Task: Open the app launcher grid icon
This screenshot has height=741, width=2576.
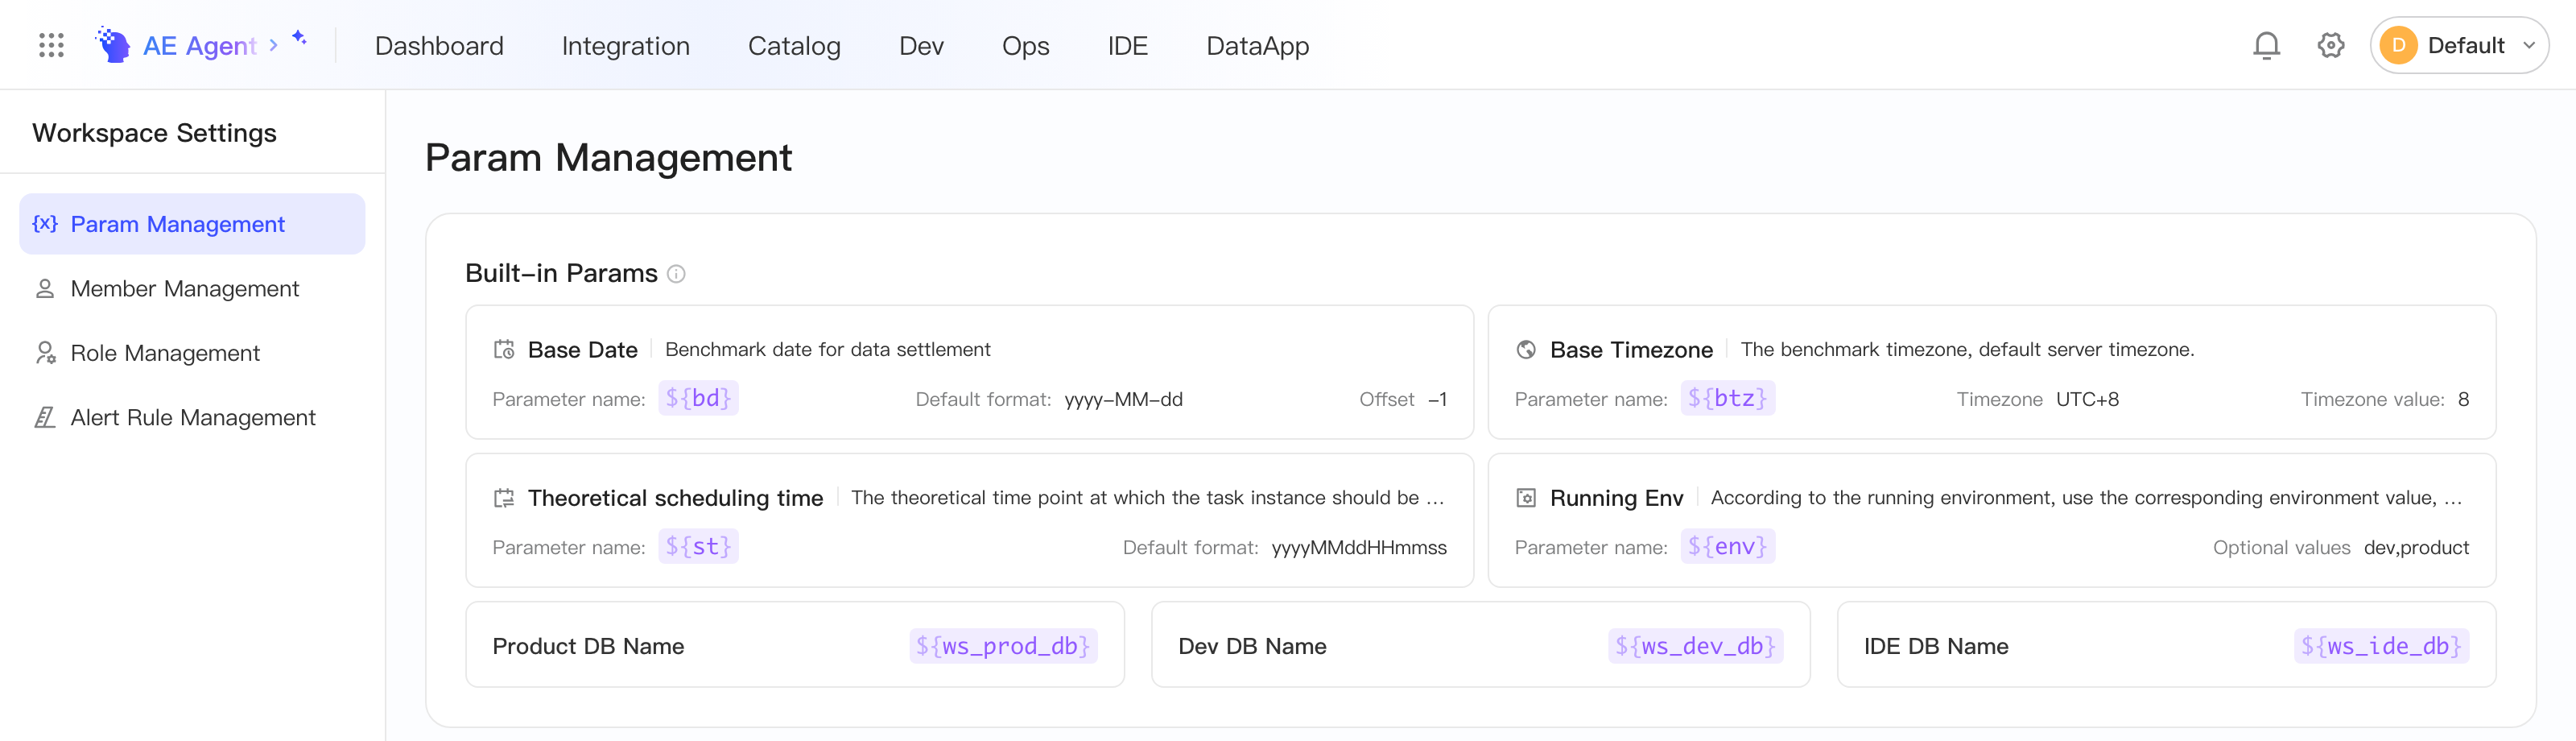Action: tap(51, 45)
